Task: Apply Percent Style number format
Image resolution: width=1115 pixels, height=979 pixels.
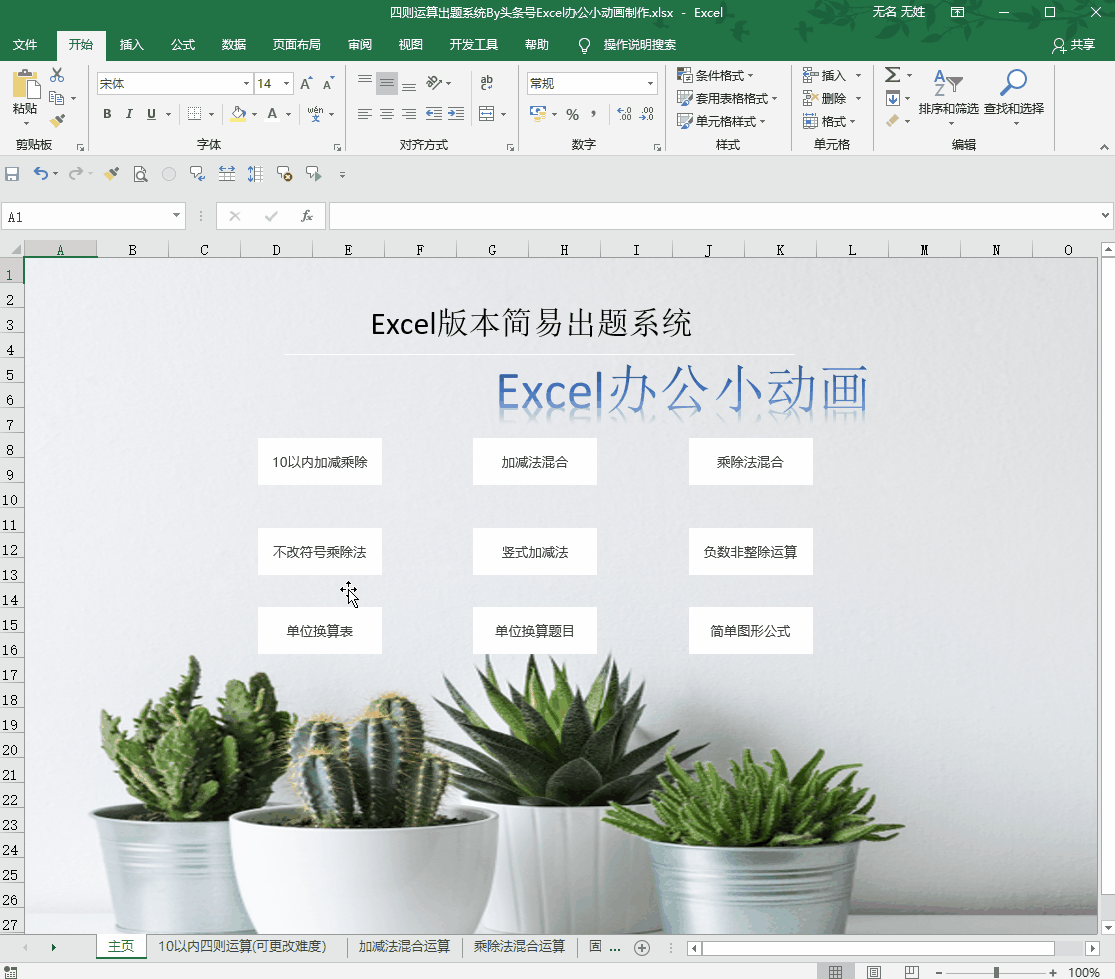Action: click(x=572, y=114)
